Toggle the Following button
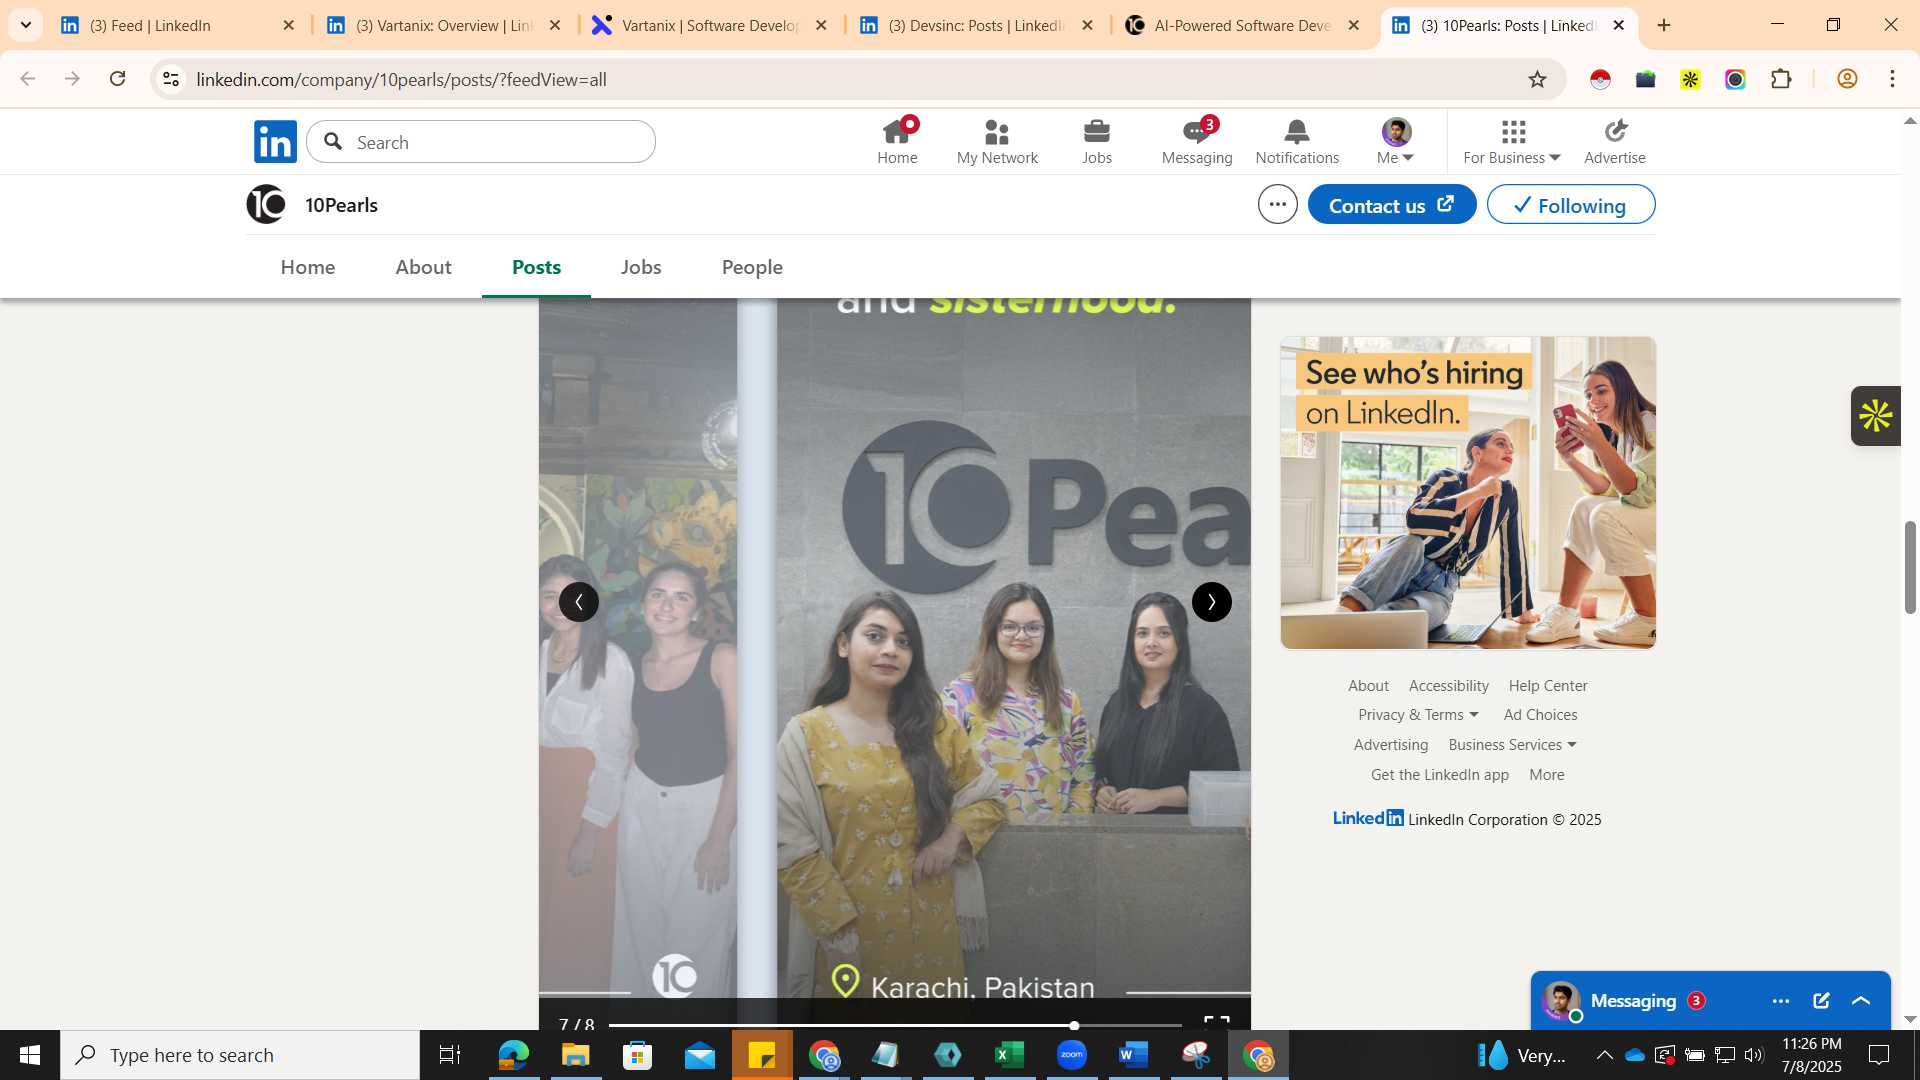Screen dimensions: 1920x1080 tap(1571, 205)
